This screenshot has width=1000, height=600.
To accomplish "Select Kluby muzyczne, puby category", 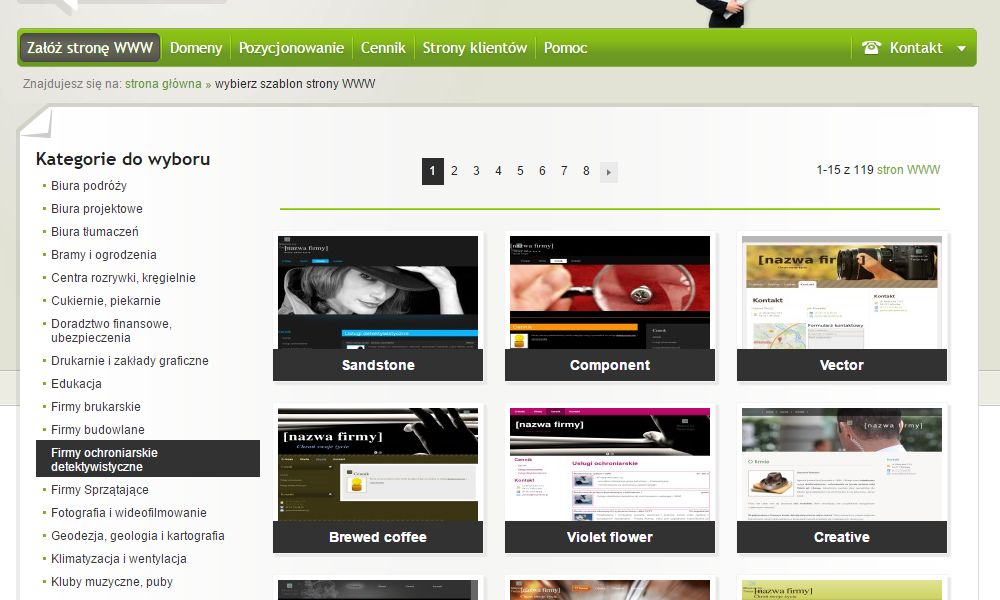I will pos(112,581).
